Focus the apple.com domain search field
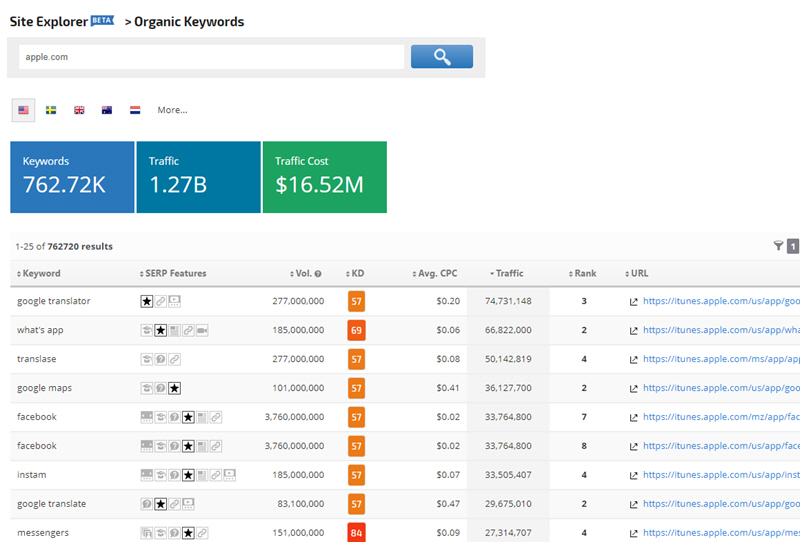 (x=210, y=57)
